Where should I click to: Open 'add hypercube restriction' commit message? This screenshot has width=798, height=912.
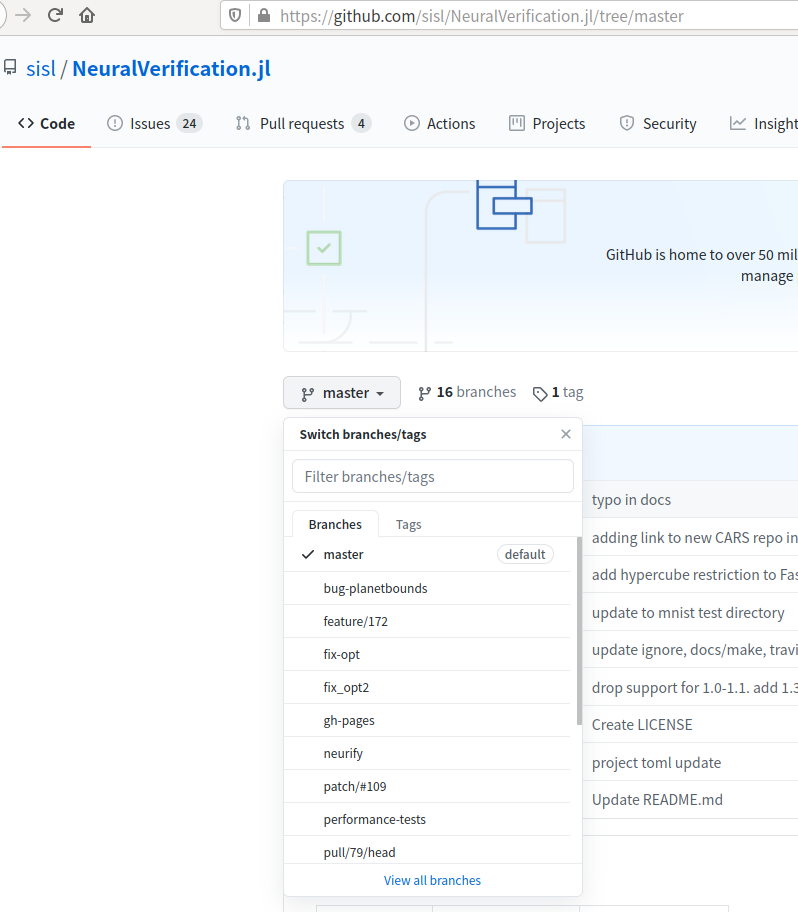coord(694,575)
